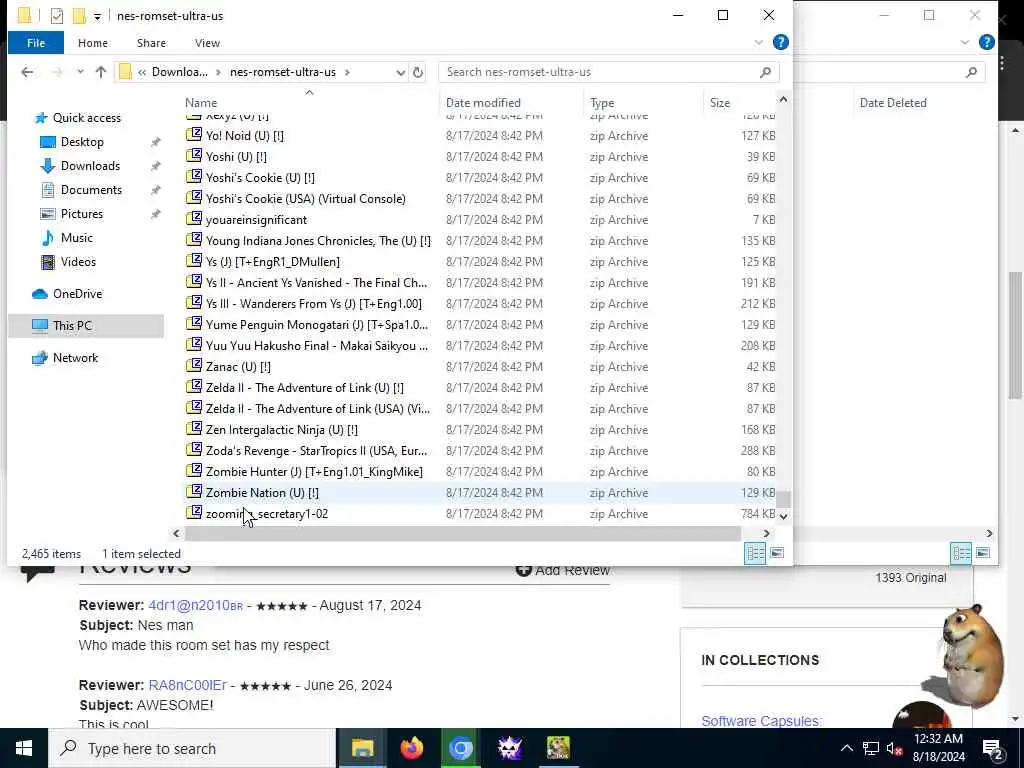Viewport: 1024px width, 768px height.
Task: Click the back navigation arrow
Action: [27, 72]
